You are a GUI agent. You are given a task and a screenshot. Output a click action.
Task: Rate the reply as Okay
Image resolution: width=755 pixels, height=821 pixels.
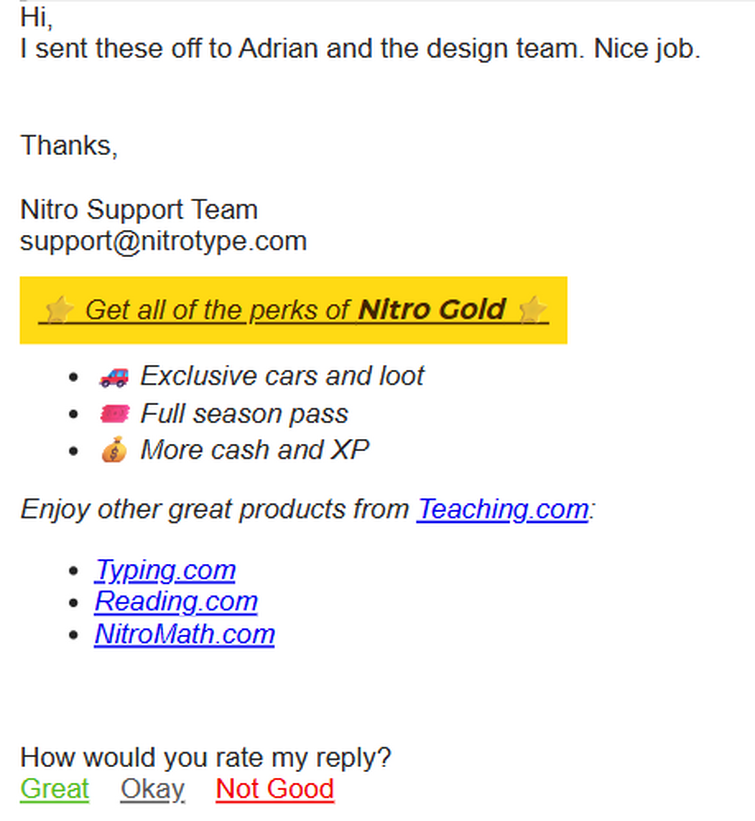click(152, 789)
